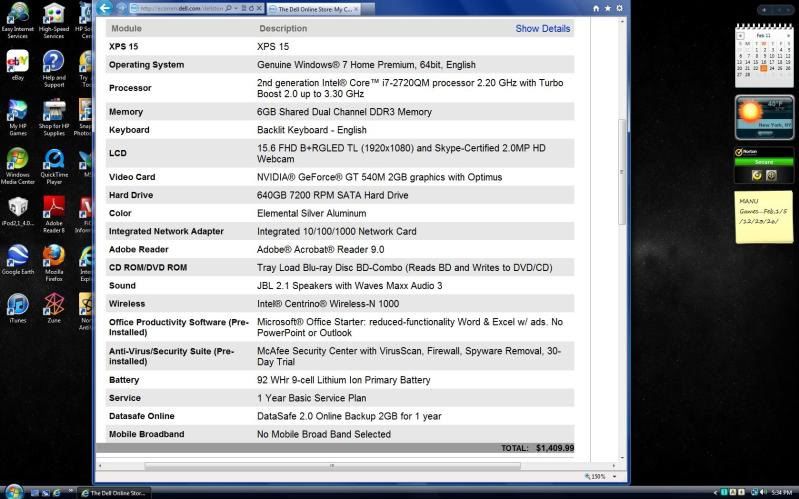This screenshot has height=499, width=799.
Task: Click the browser forward arrow
Action: (x=121, y=8)
